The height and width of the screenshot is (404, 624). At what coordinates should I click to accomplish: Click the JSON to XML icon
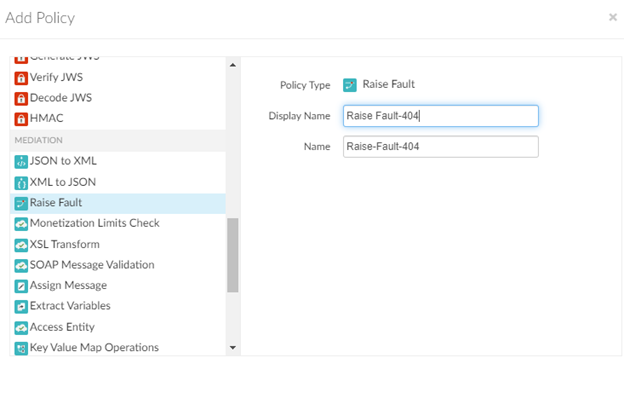(x=20, y=161)
